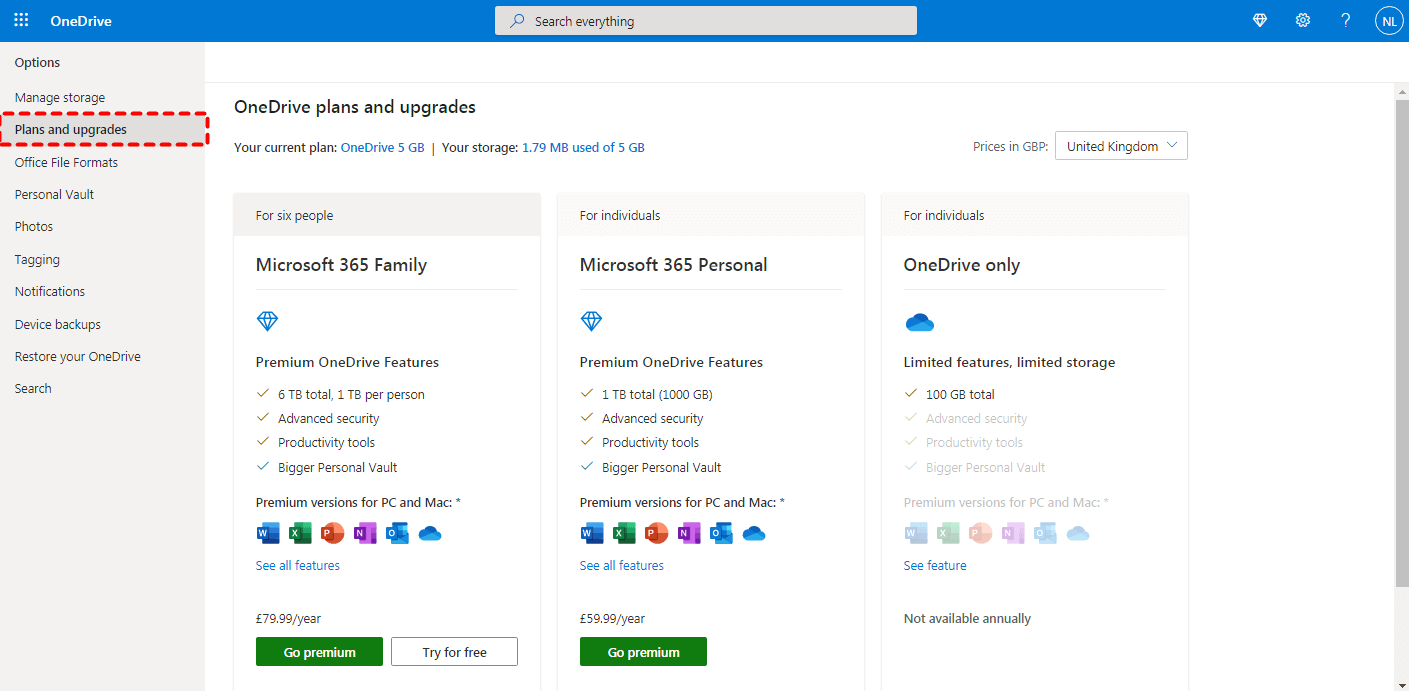Click the Word icon under Microsoft 365 Family

(268, 533)
